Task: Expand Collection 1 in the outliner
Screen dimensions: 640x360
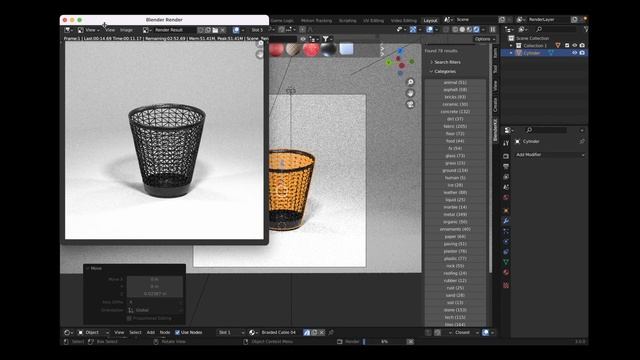Action: click(x=511, y=46)
